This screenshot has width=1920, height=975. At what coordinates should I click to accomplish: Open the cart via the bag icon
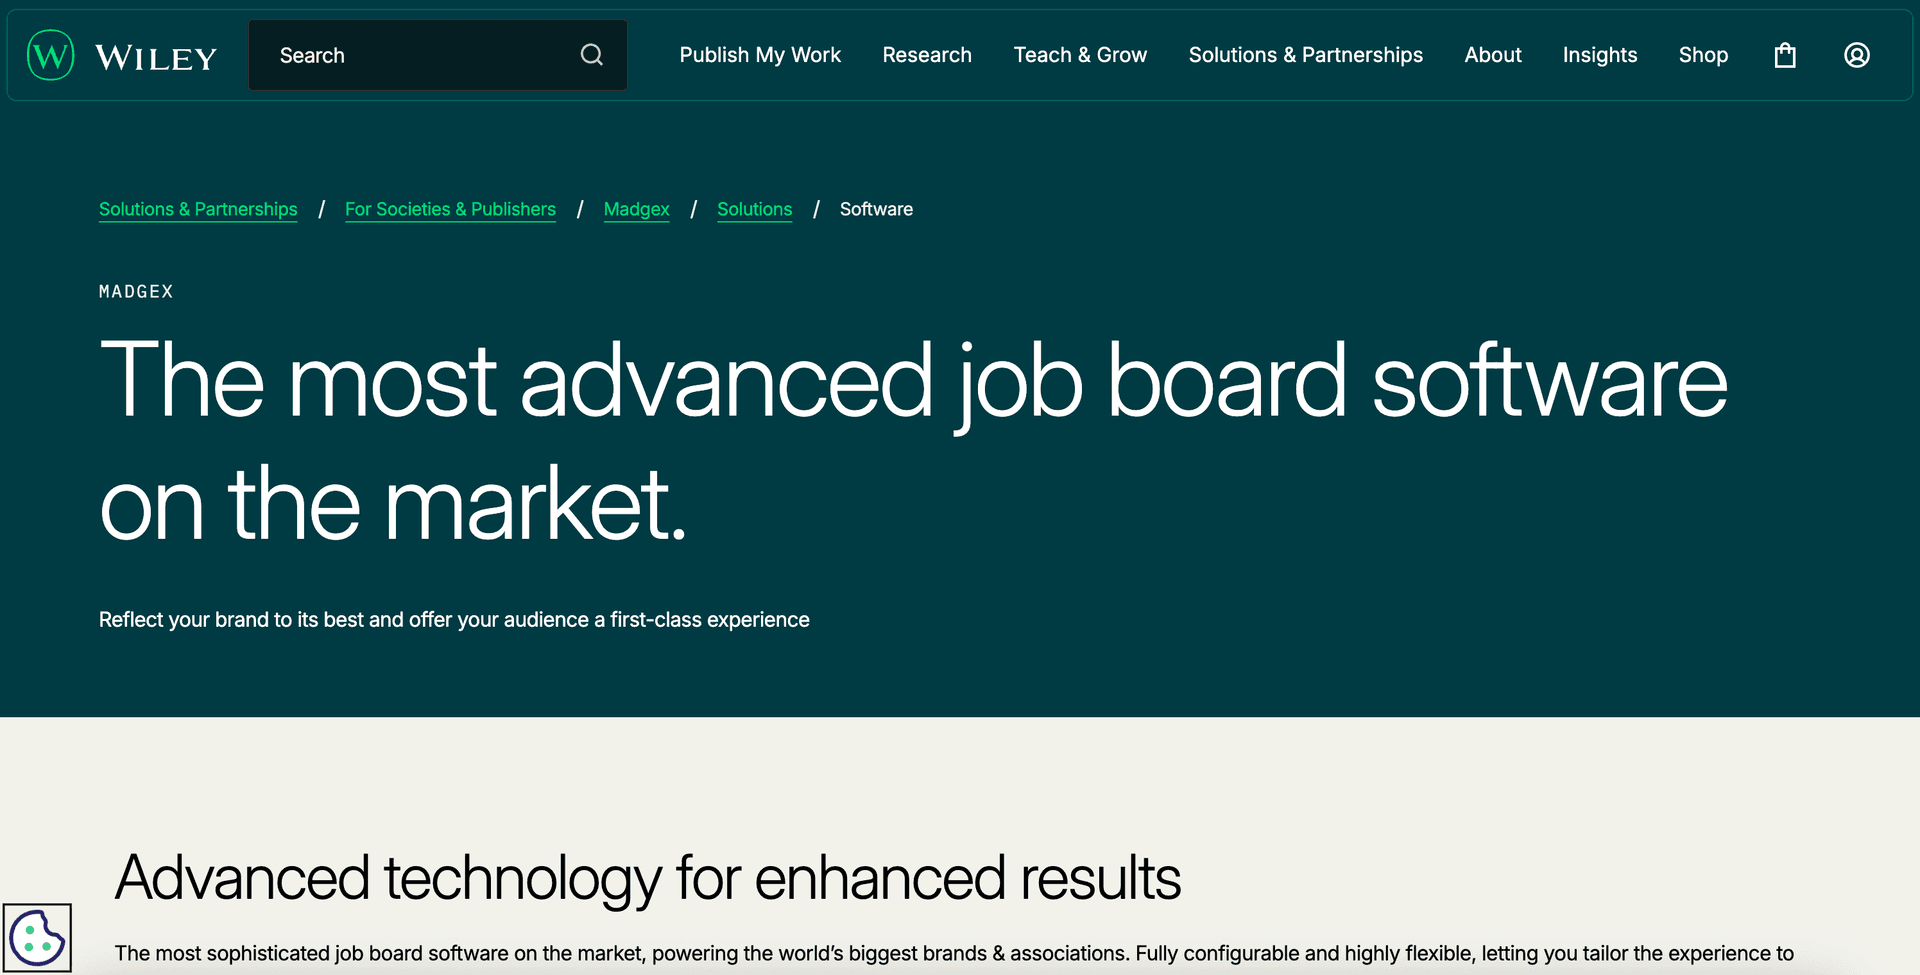(1785, 56)
